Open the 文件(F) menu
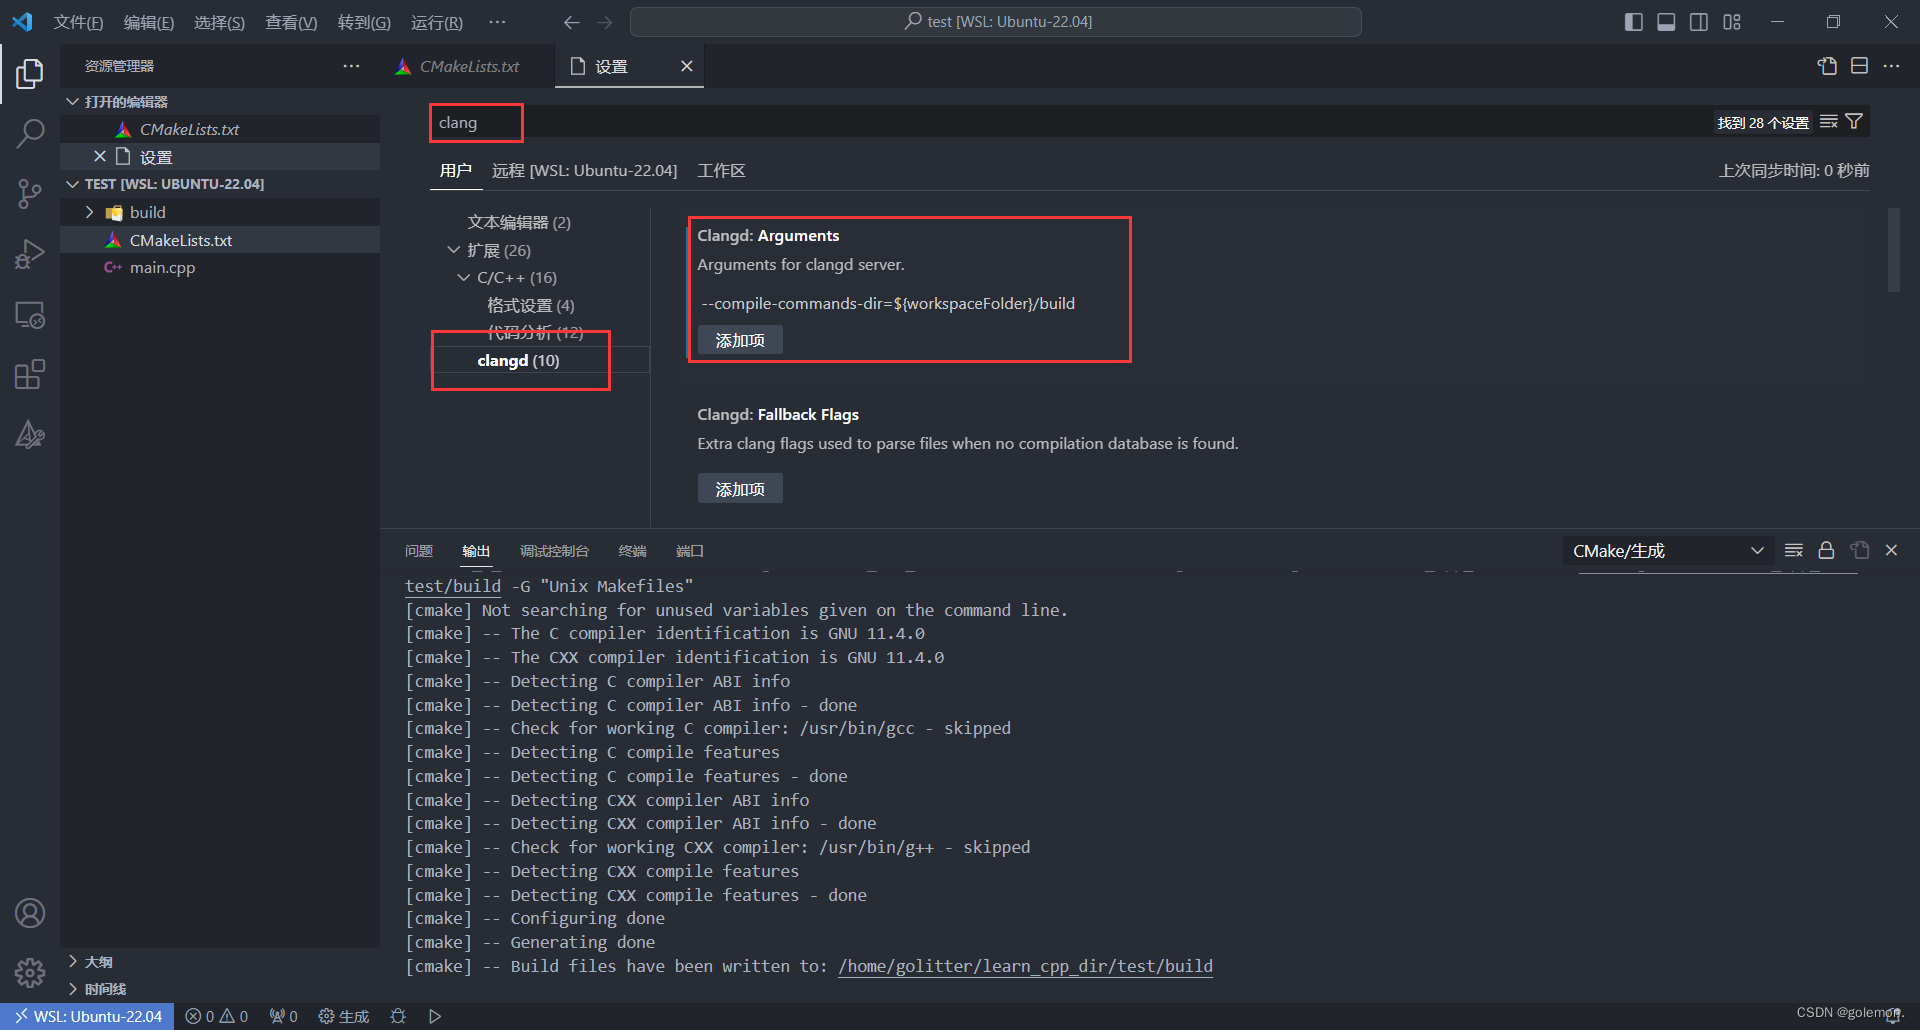This screenshot has width=1920, height=1030. (78, 22)
